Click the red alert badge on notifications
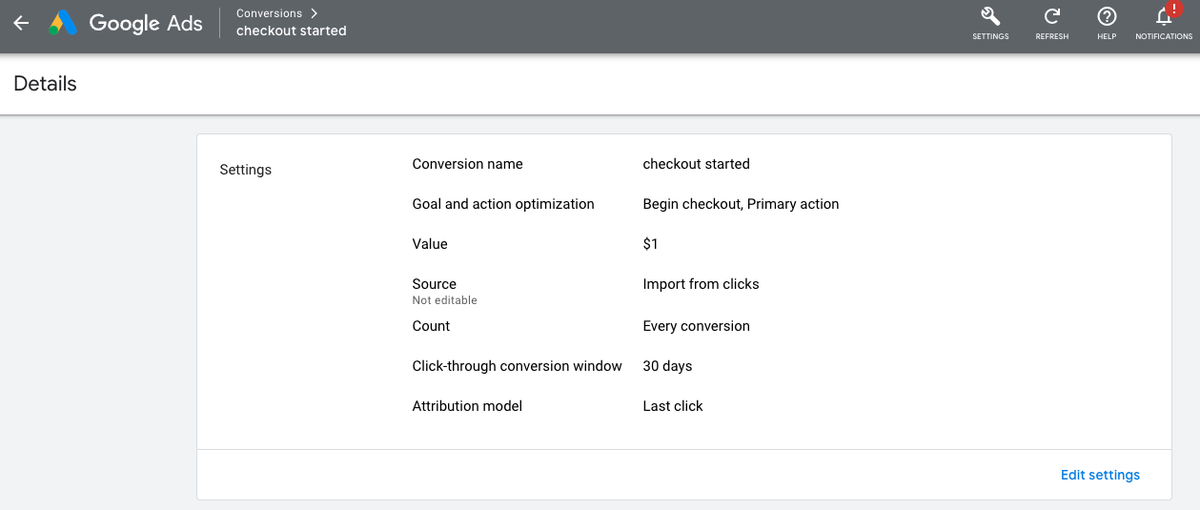 1174,9
